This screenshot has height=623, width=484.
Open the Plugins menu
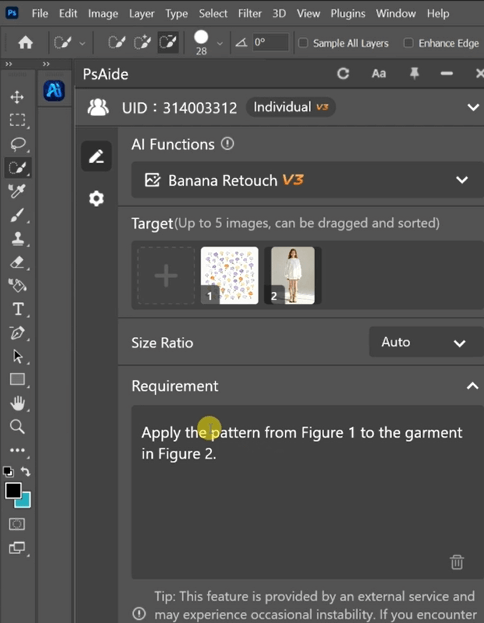click(348, 14)
